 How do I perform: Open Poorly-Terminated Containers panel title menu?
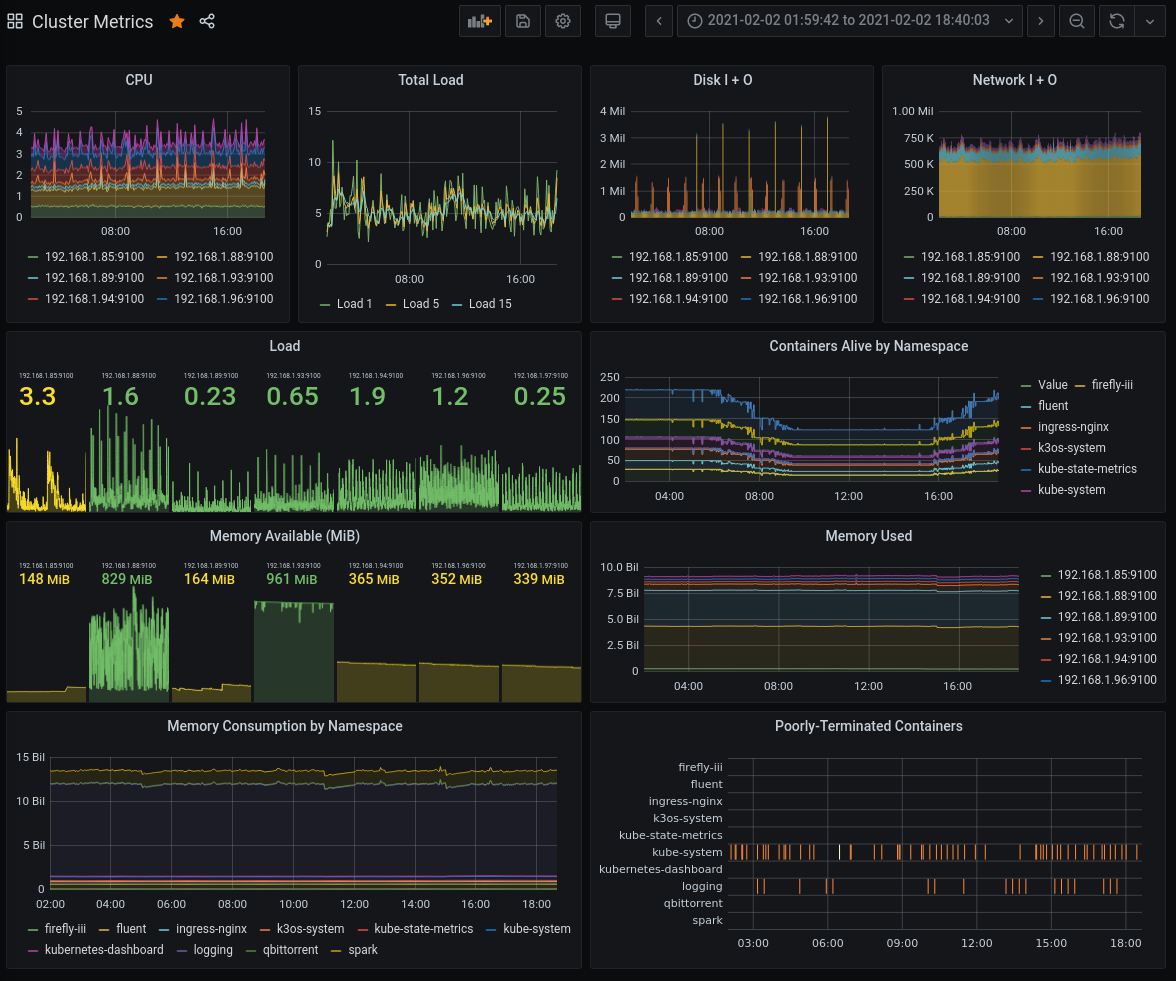click(x=868, y=726)
